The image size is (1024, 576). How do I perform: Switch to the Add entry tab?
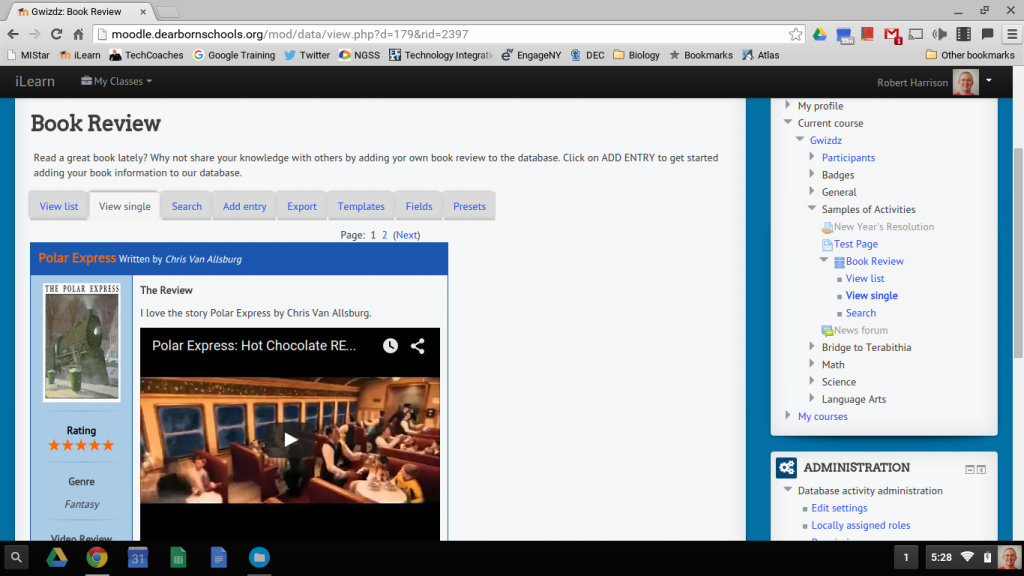(244, 206)
